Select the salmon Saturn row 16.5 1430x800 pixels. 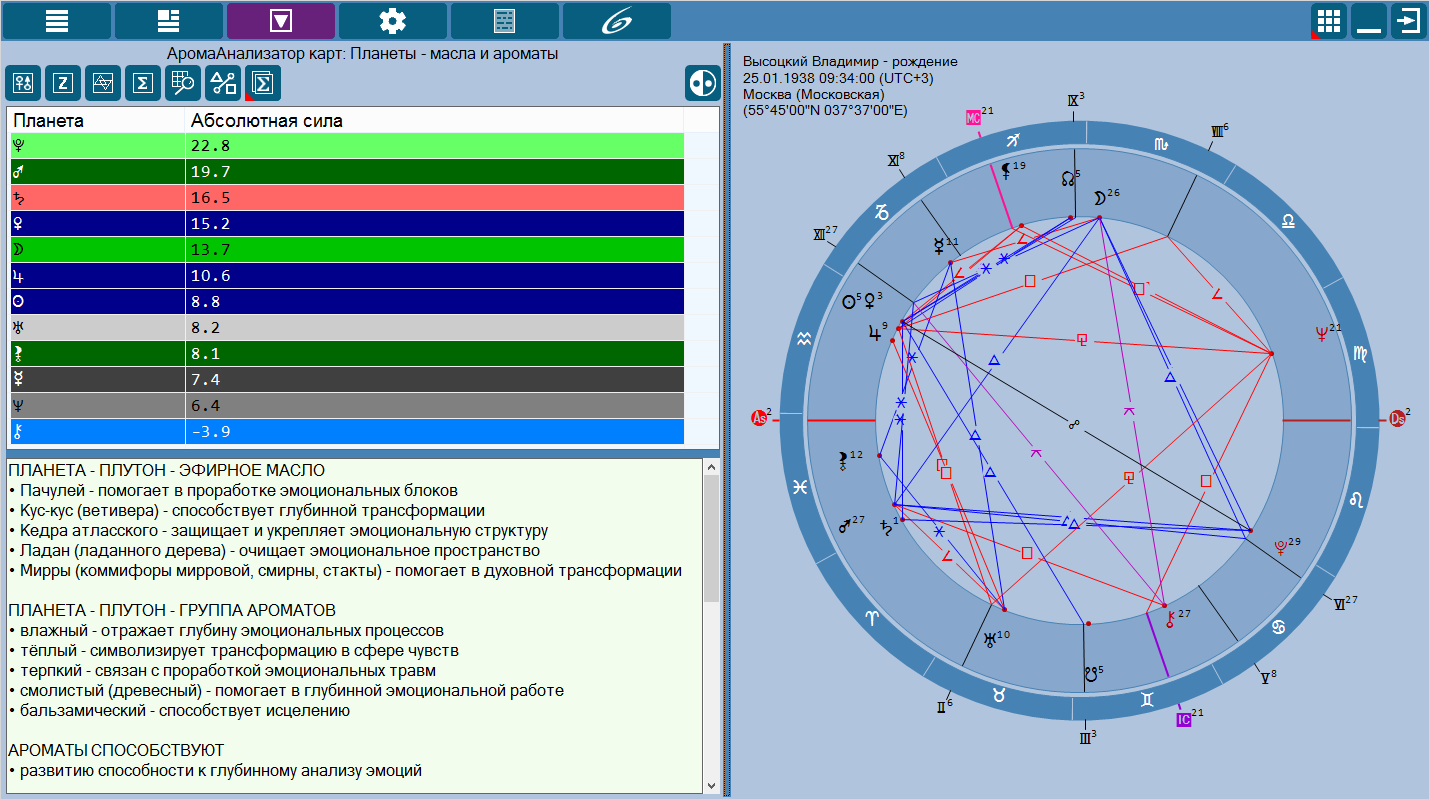(346, 198)
